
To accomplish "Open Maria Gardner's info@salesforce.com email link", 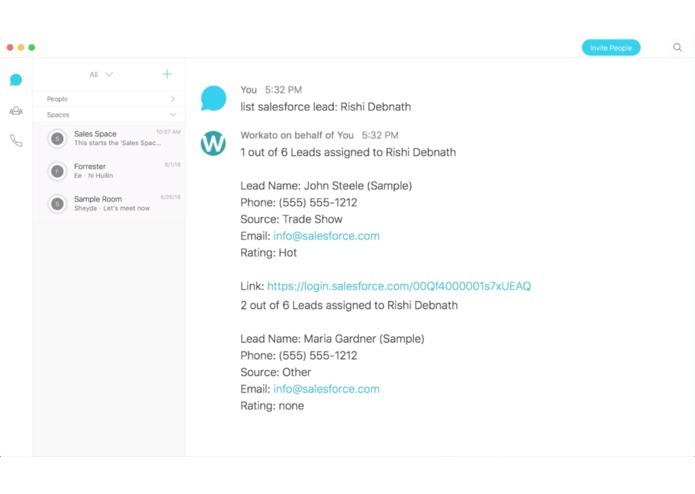I will tap(326, 389).
